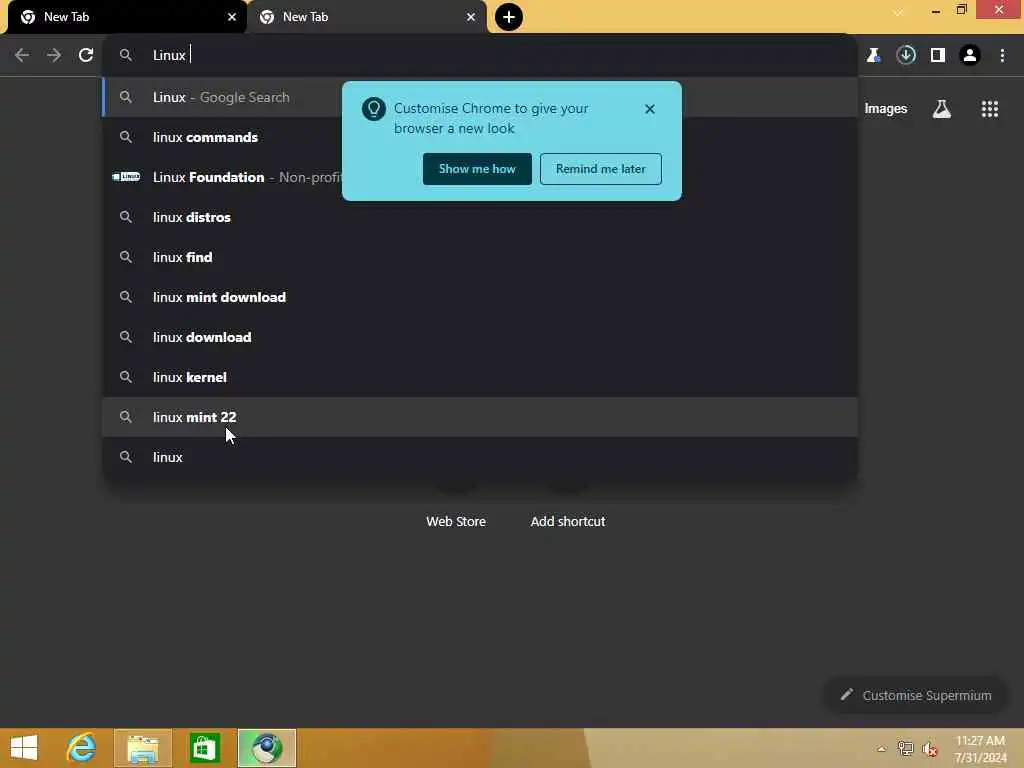
Task: Click the Customise Supermium button
Action: 916,696
